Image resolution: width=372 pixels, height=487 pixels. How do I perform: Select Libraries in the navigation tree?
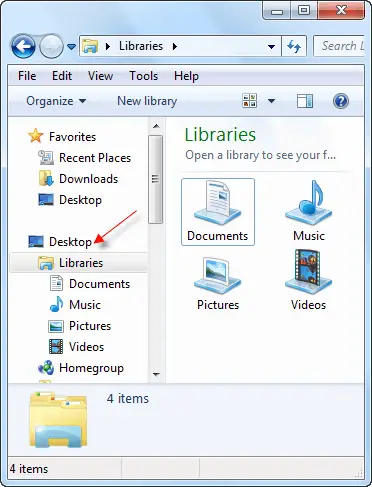[78, 263]
